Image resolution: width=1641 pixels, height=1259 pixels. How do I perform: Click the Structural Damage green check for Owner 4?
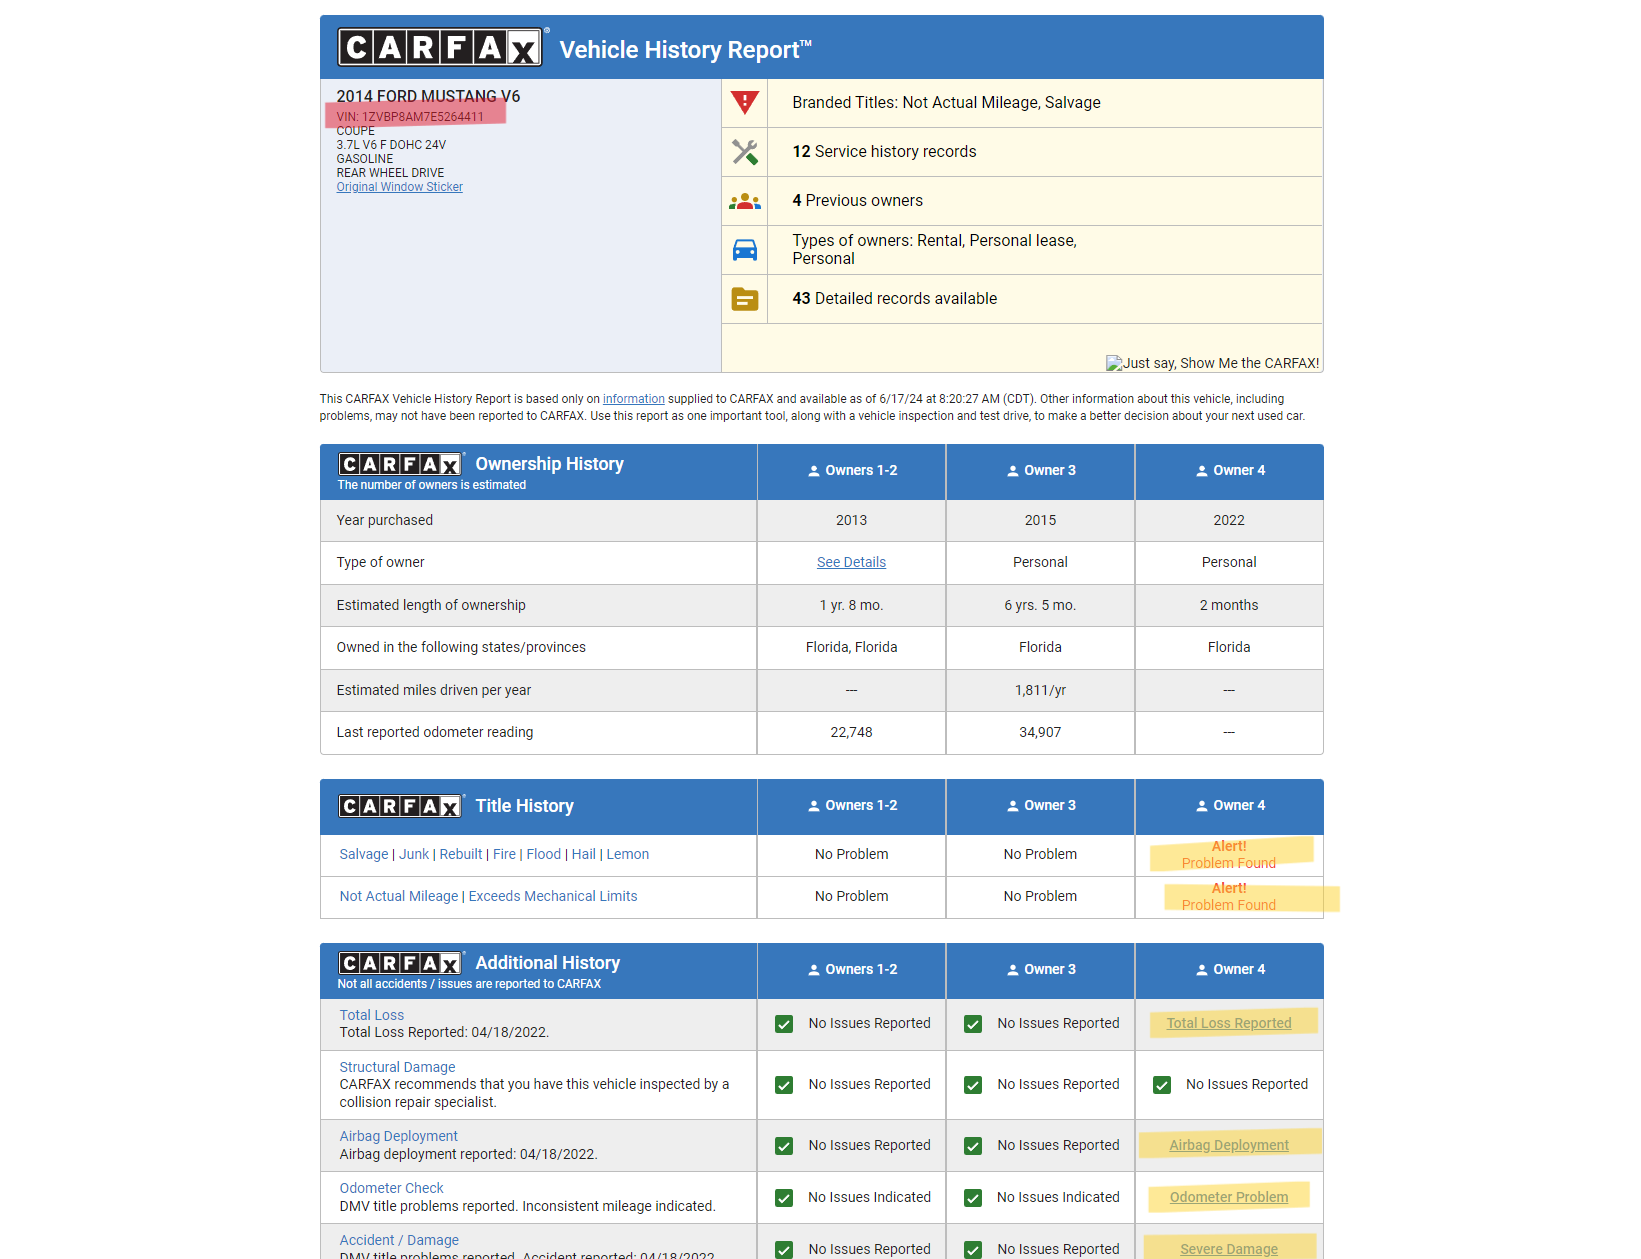[x=1162, y=1085]
